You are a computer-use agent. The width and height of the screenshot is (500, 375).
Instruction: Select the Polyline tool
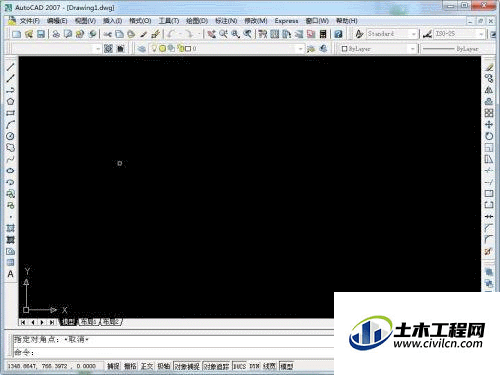[x=10, y=90]
